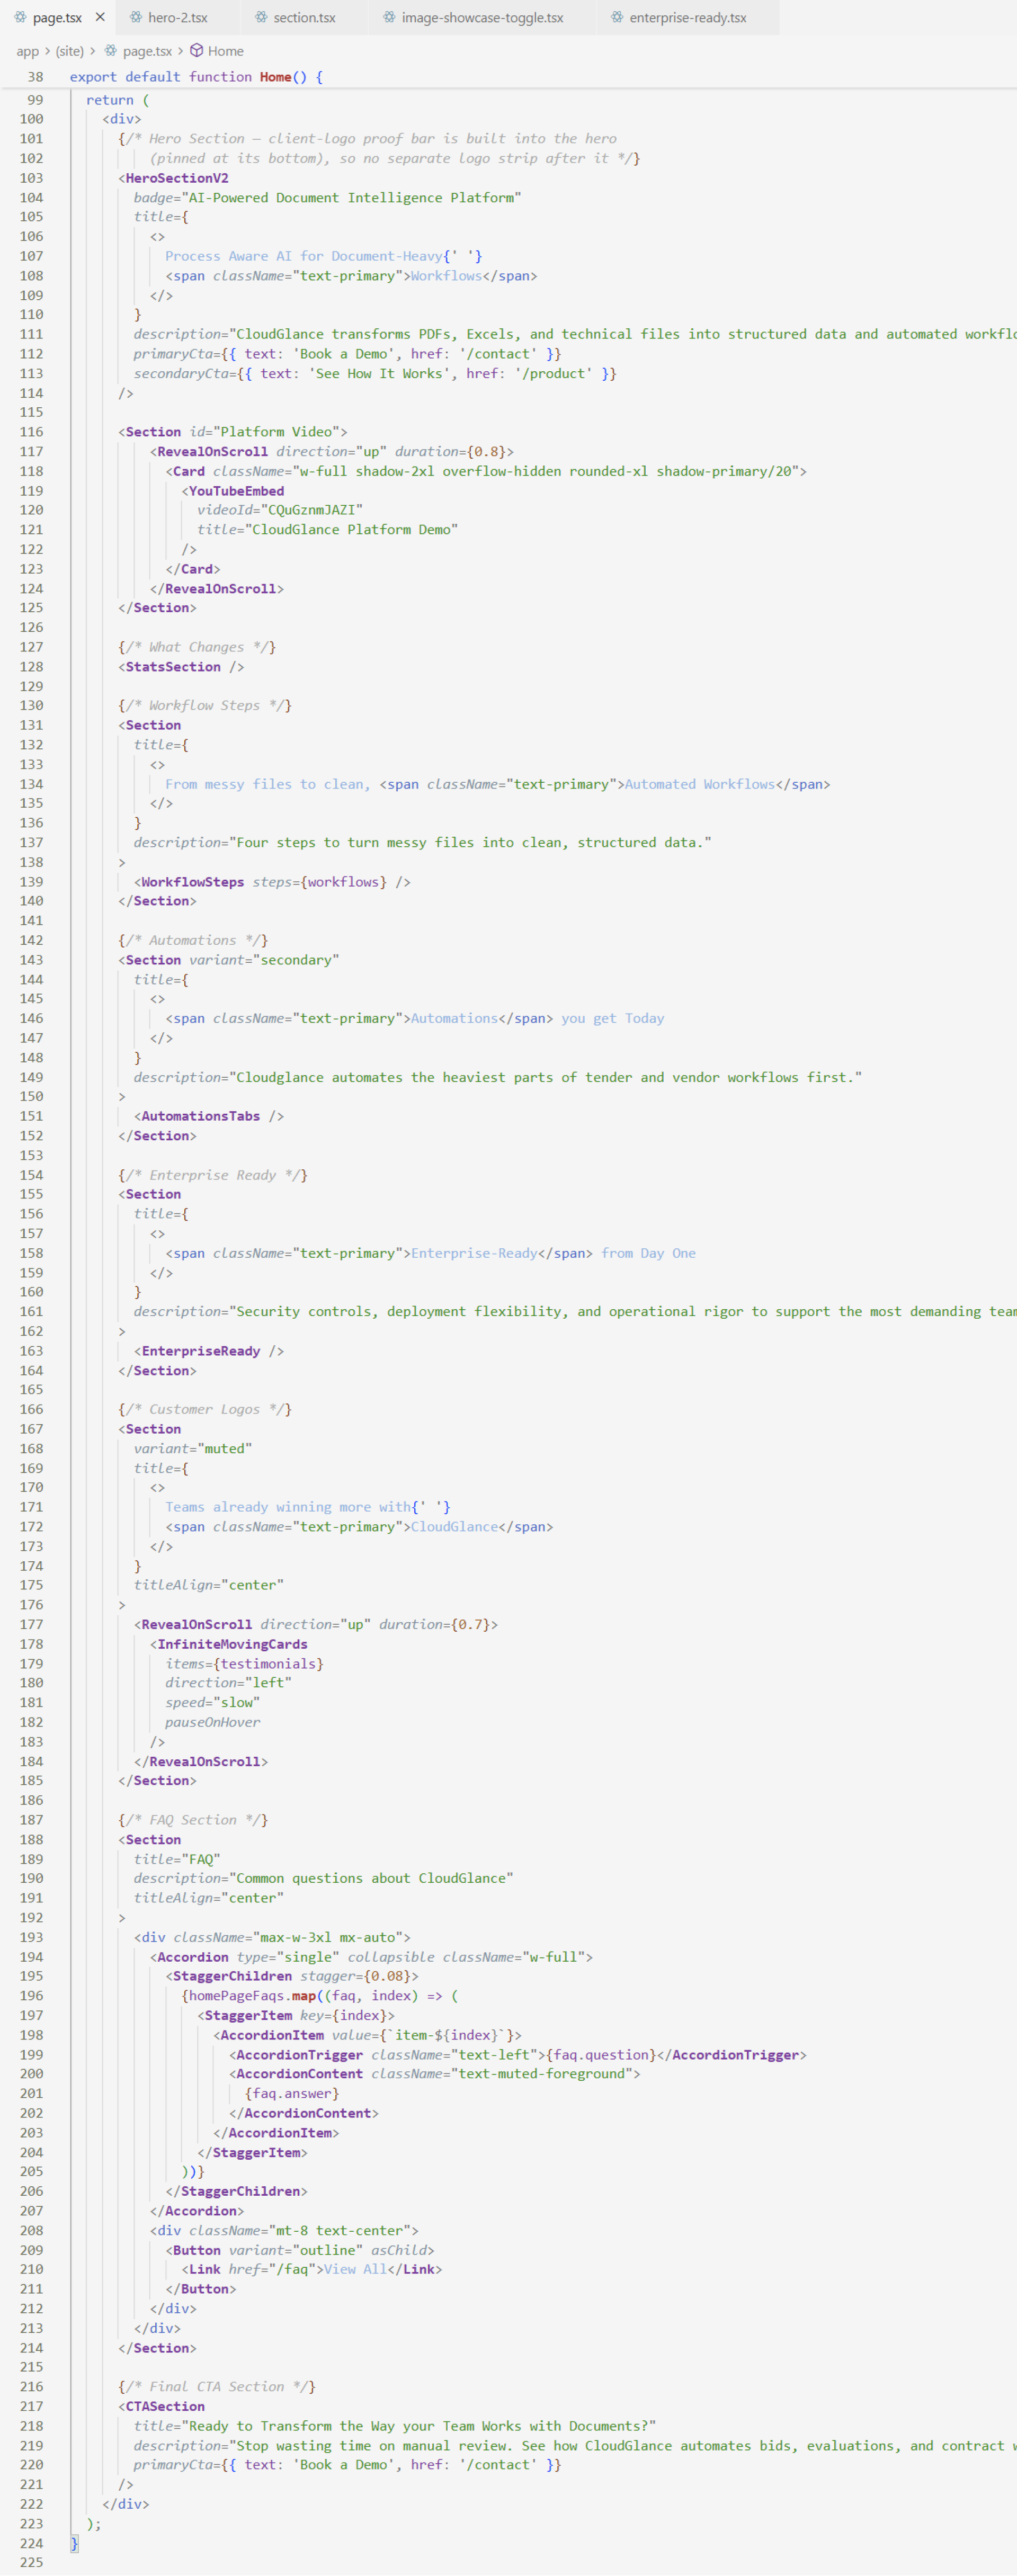Click the Accordion opening tag on line 194
Screen dimensions: 1017x2576
point(371,1957)
